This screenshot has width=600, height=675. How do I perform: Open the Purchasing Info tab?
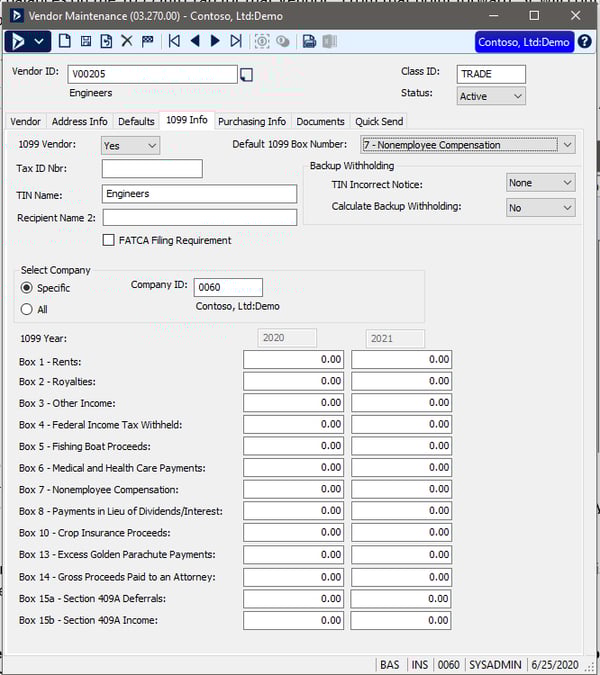tap(252, 121)
